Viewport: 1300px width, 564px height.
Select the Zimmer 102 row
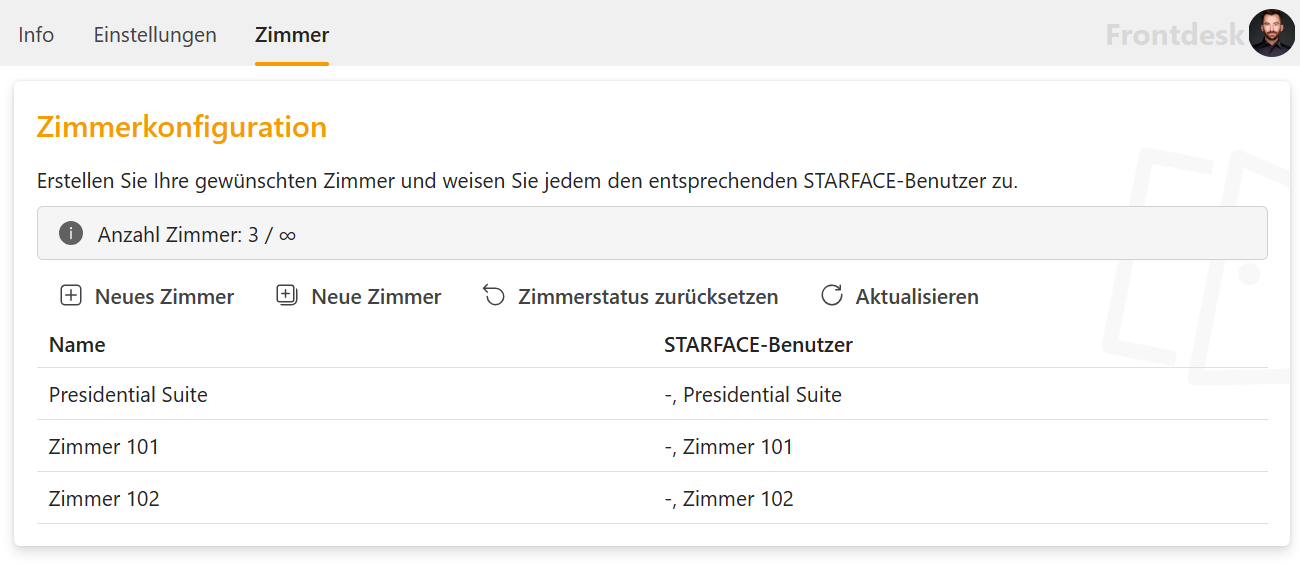[x=652, y=498]
